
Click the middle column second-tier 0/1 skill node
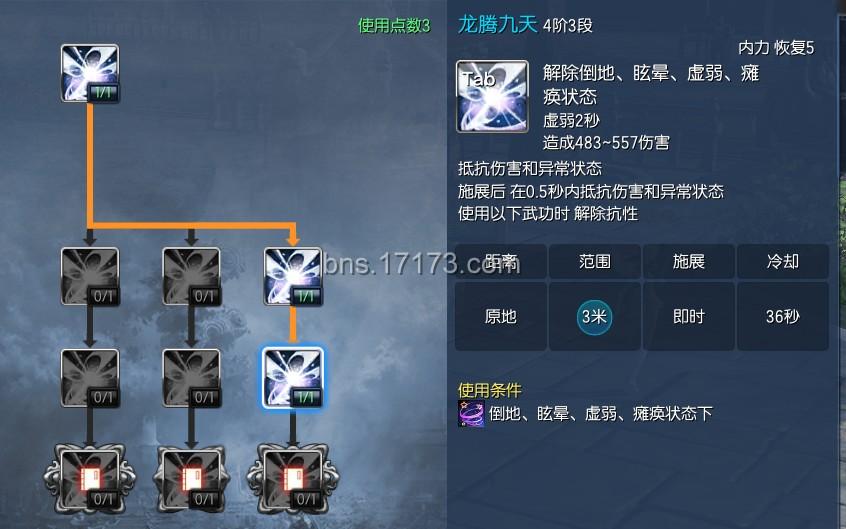192,276
